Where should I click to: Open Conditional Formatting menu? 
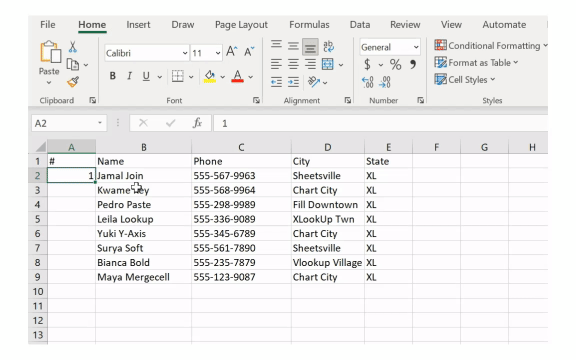(x=491, y=46)
